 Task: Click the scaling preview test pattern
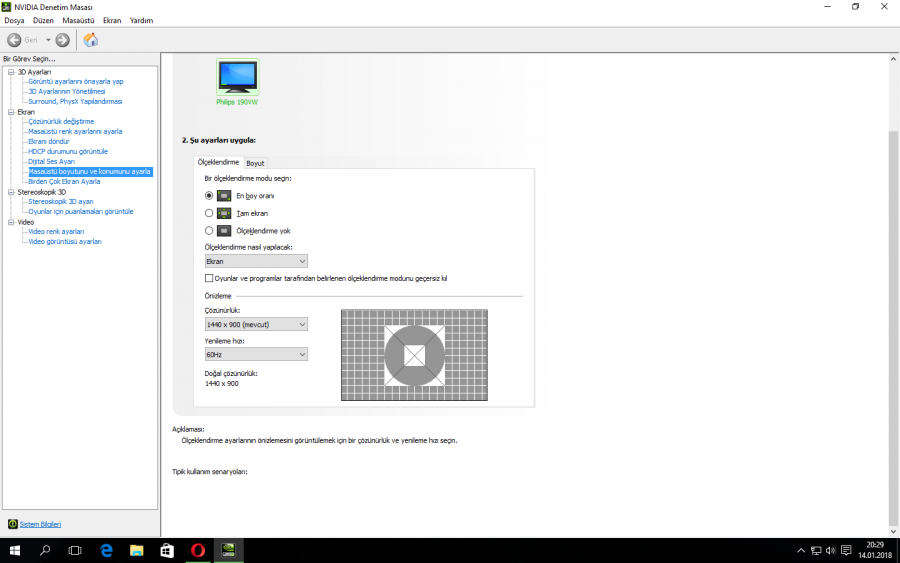(x=414, y=355)
